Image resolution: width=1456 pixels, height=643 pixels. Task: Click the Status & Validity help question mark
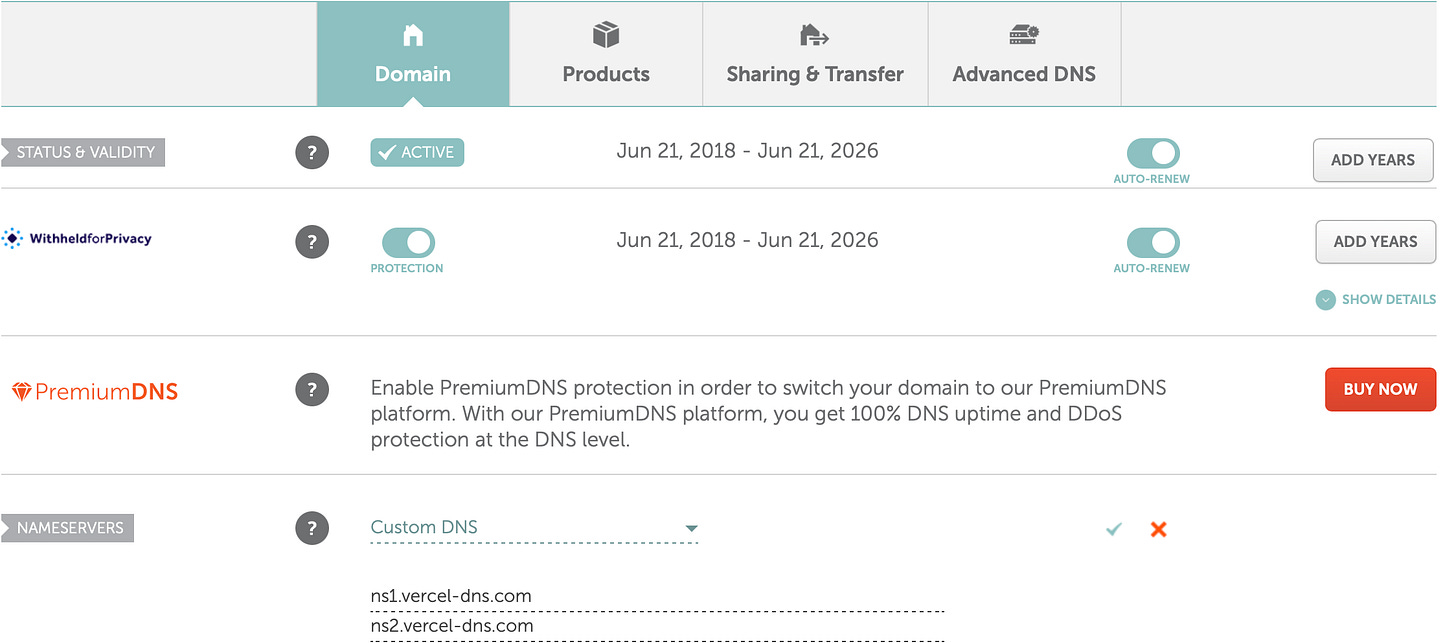(x=312, y=153)
